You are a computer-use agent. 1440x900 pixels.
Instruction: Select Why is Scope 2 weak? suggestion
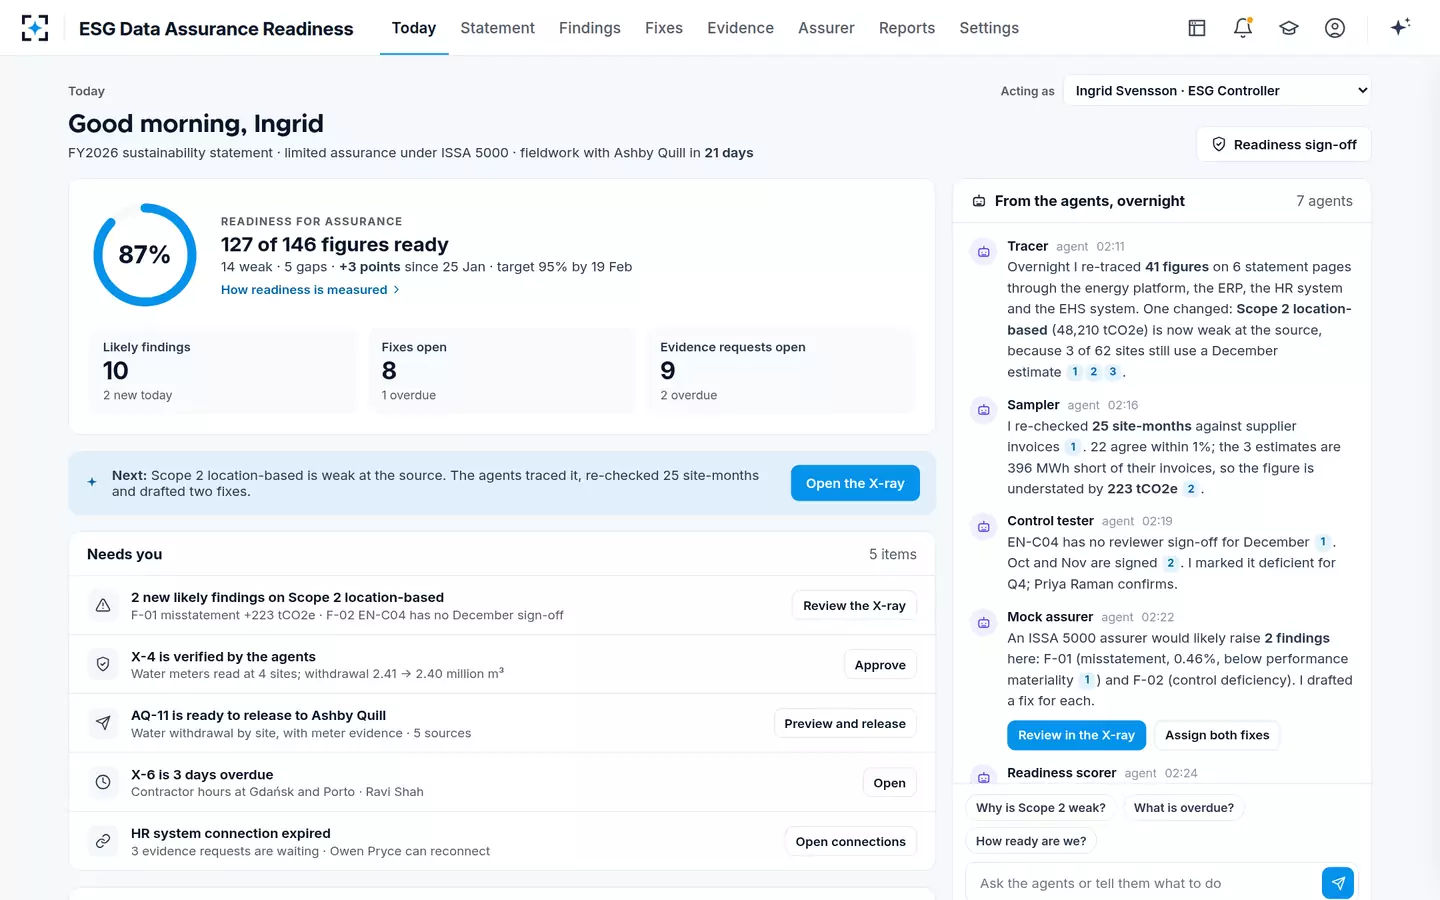1041,808
